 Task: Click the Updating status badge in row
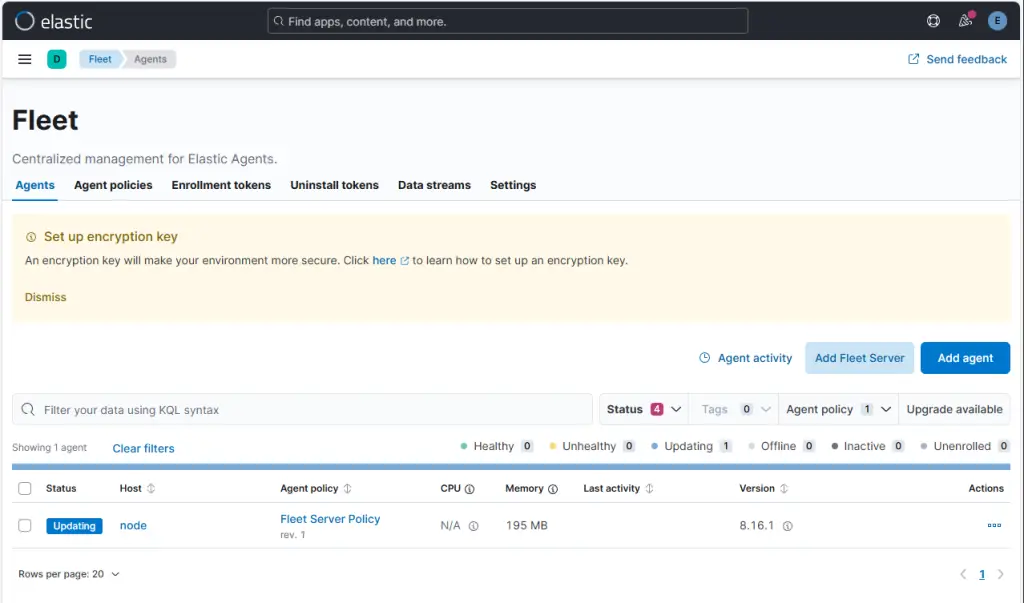pos(74,526)
